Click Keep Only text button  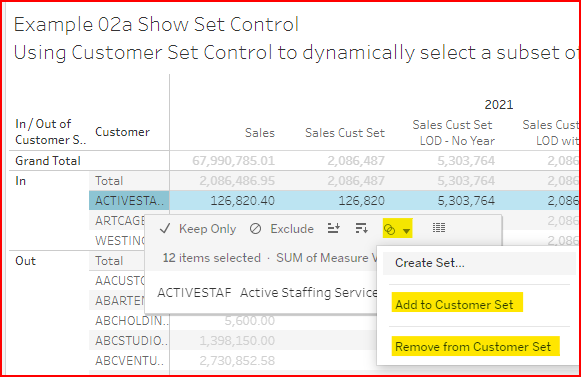208,229
